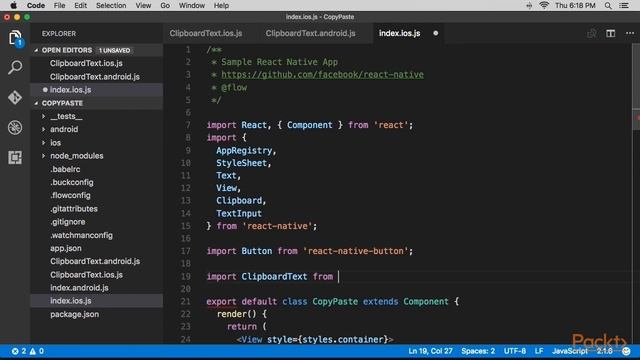Expand the __tests__ folder
This screenshot has height=360, width=640.
[43, 116]
